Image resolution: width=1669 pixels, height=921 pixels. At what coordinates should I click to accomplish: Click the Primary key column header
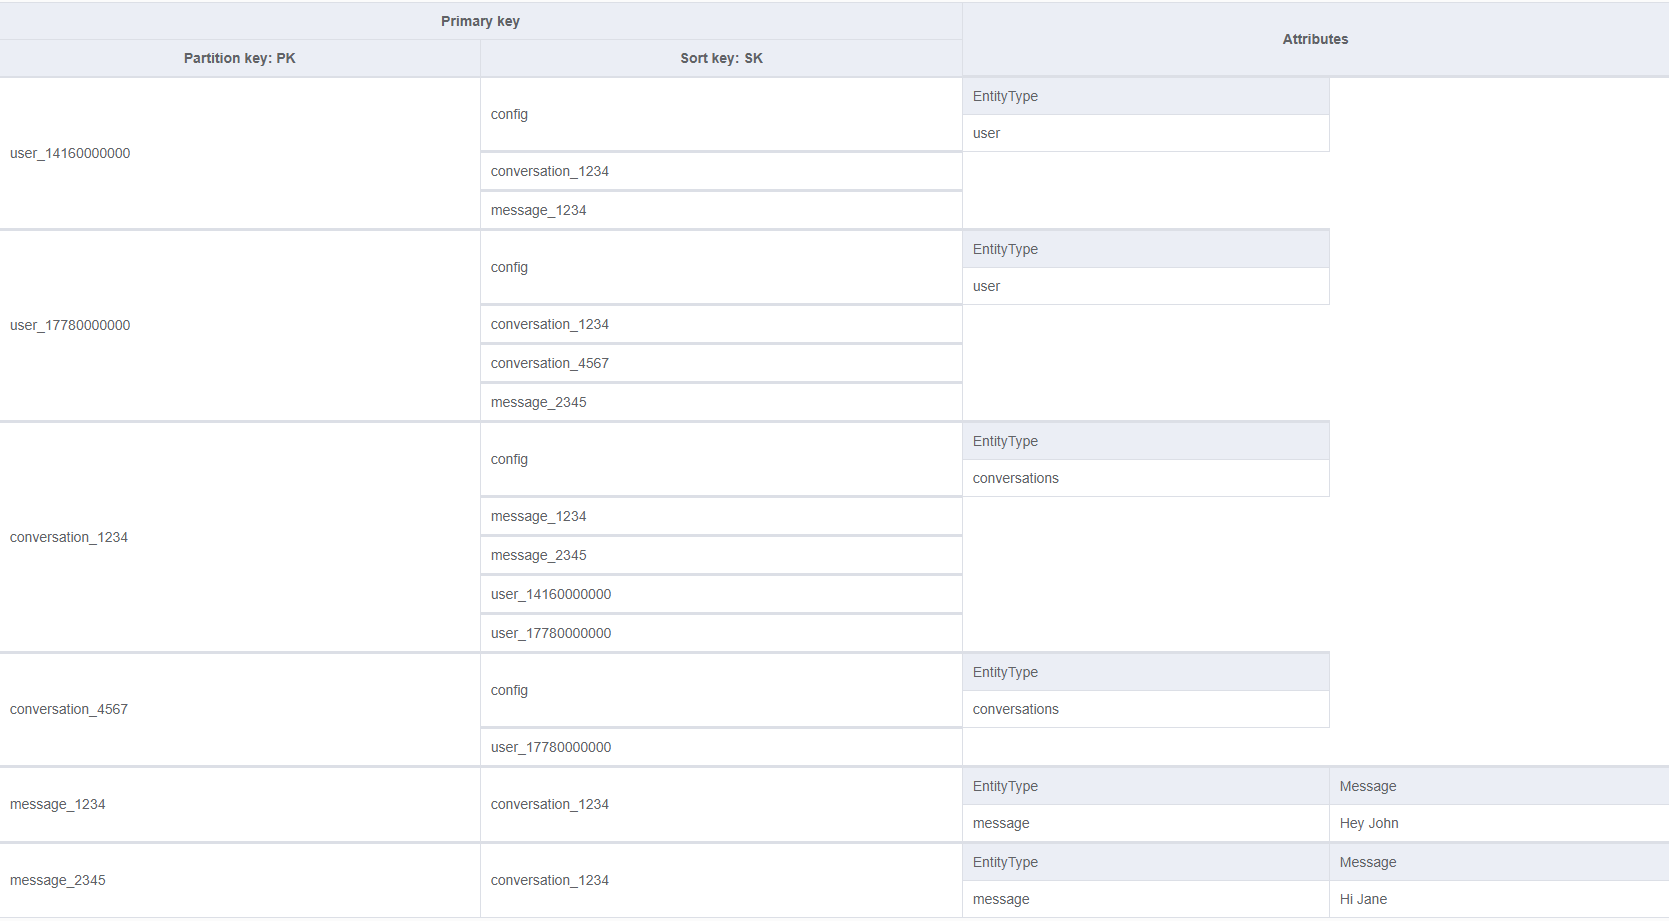point(480,21)
